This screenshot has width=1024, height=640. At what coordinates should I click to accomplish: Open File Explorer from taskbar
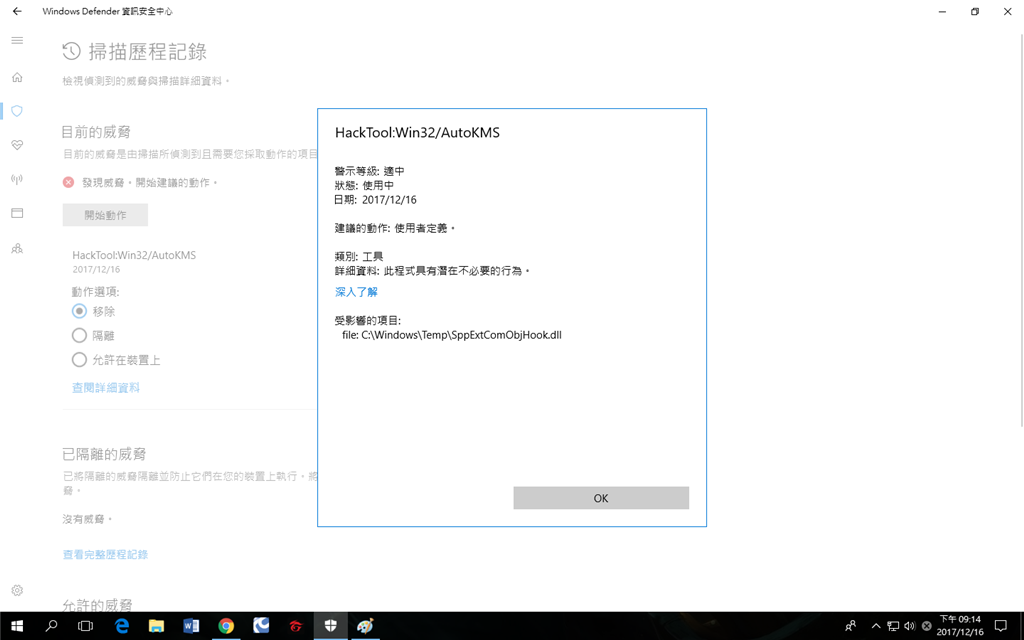(156, 626)
